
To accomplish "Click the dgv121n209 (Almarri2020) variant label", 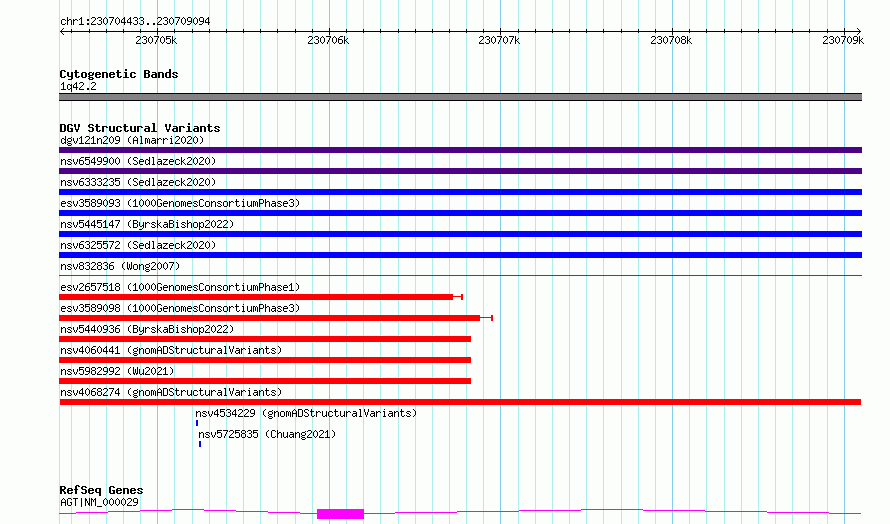I will [x=132, y=140].
